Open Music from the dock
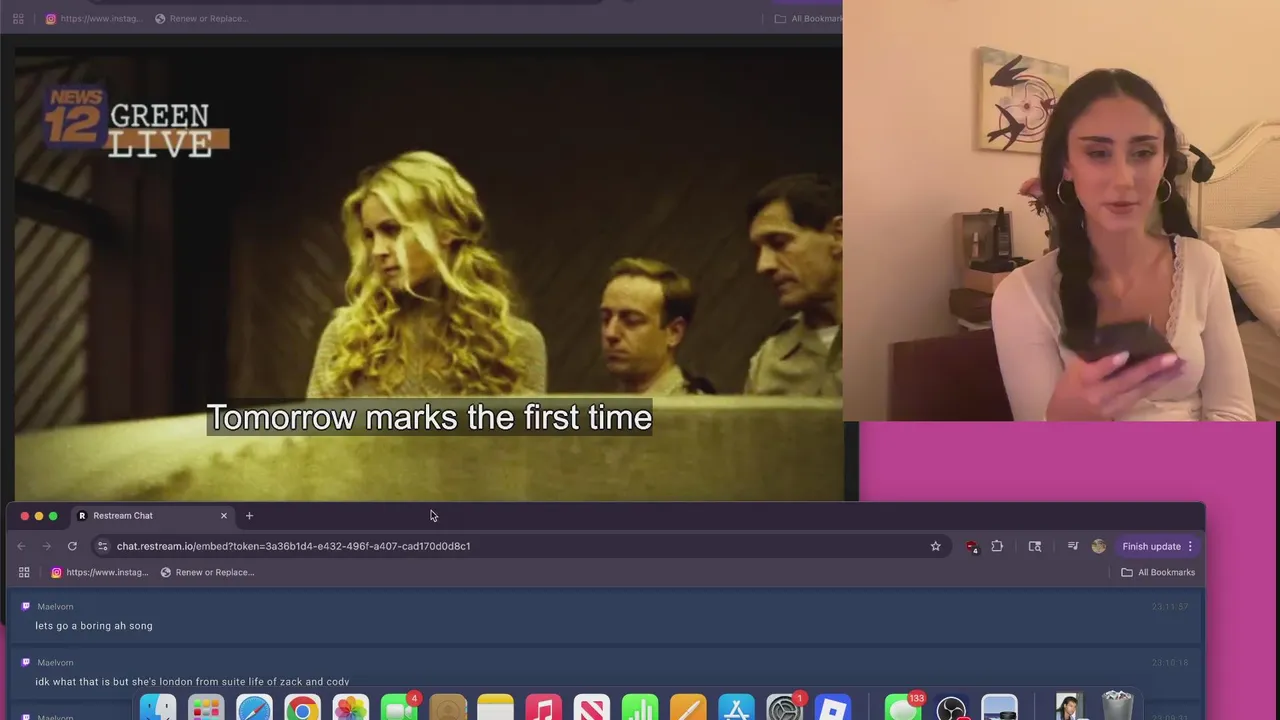1280x720 pixels. pyautogui.click(x=543, y=709)
